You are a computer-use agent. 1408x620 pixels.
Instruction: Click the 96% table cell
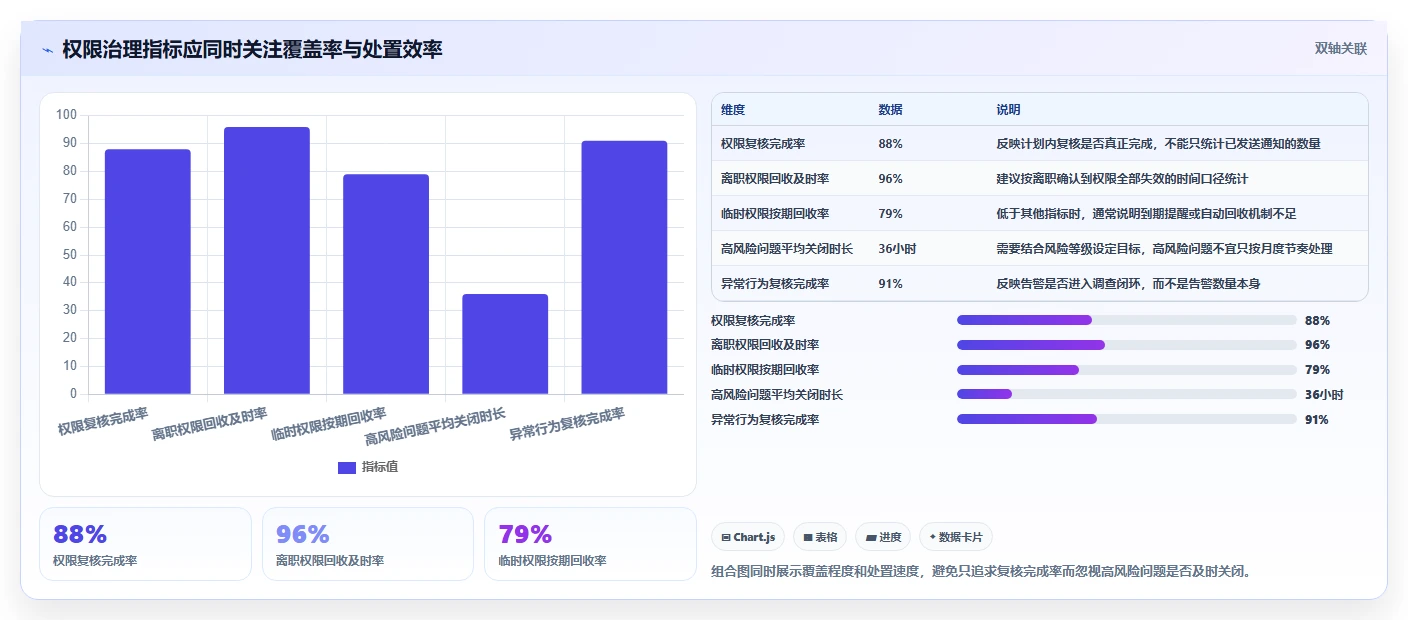coord(890,179)
